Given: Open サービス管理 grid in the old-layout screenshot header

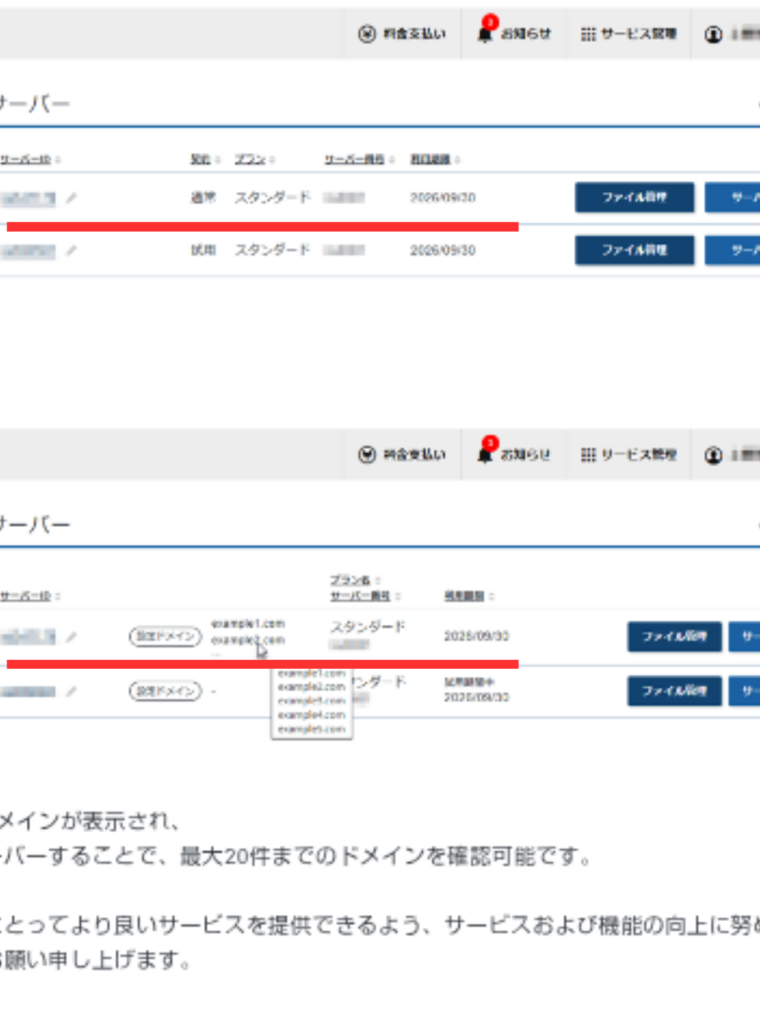Looking at the screenshot, I should click(629, 33).
